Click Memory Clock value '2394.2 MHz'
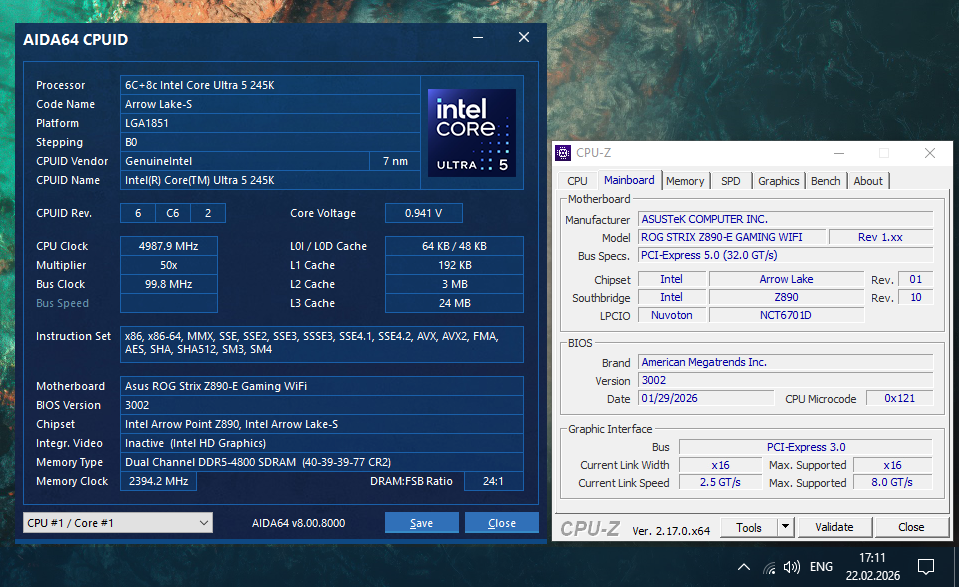 pos(158,481)
